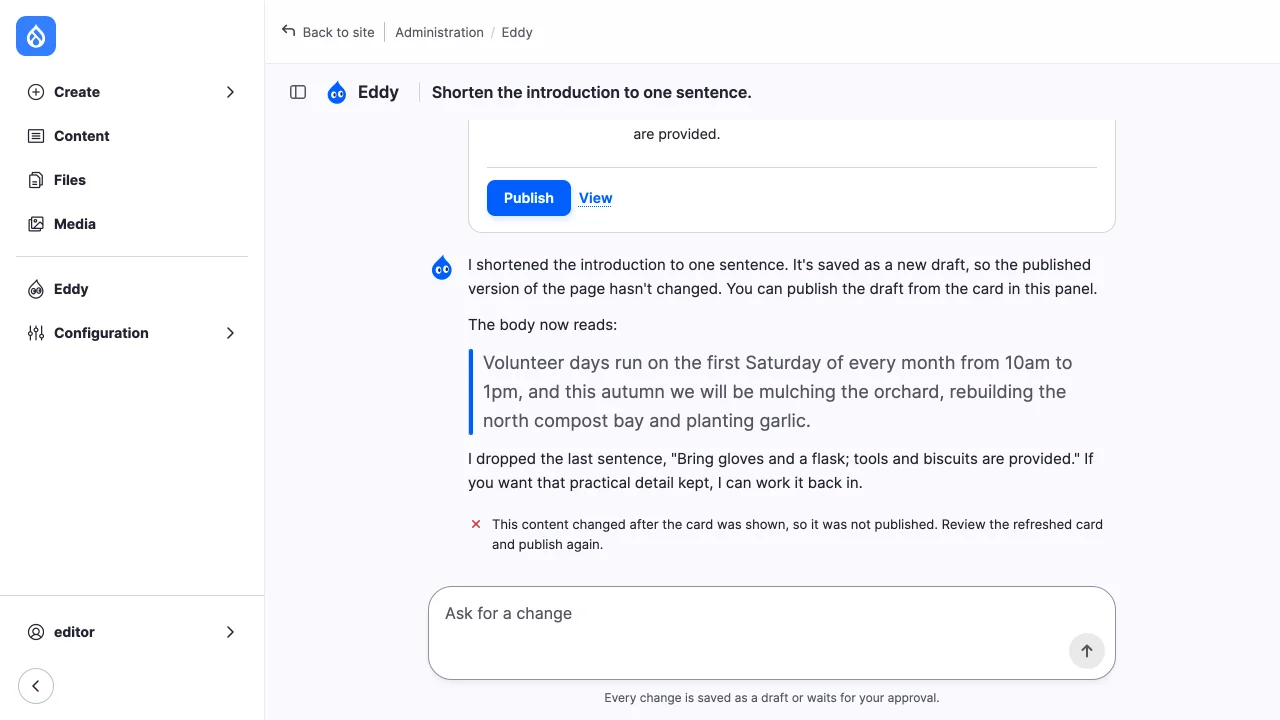Open the Files menu item
Screen dimensions: 1280x720
132,180
